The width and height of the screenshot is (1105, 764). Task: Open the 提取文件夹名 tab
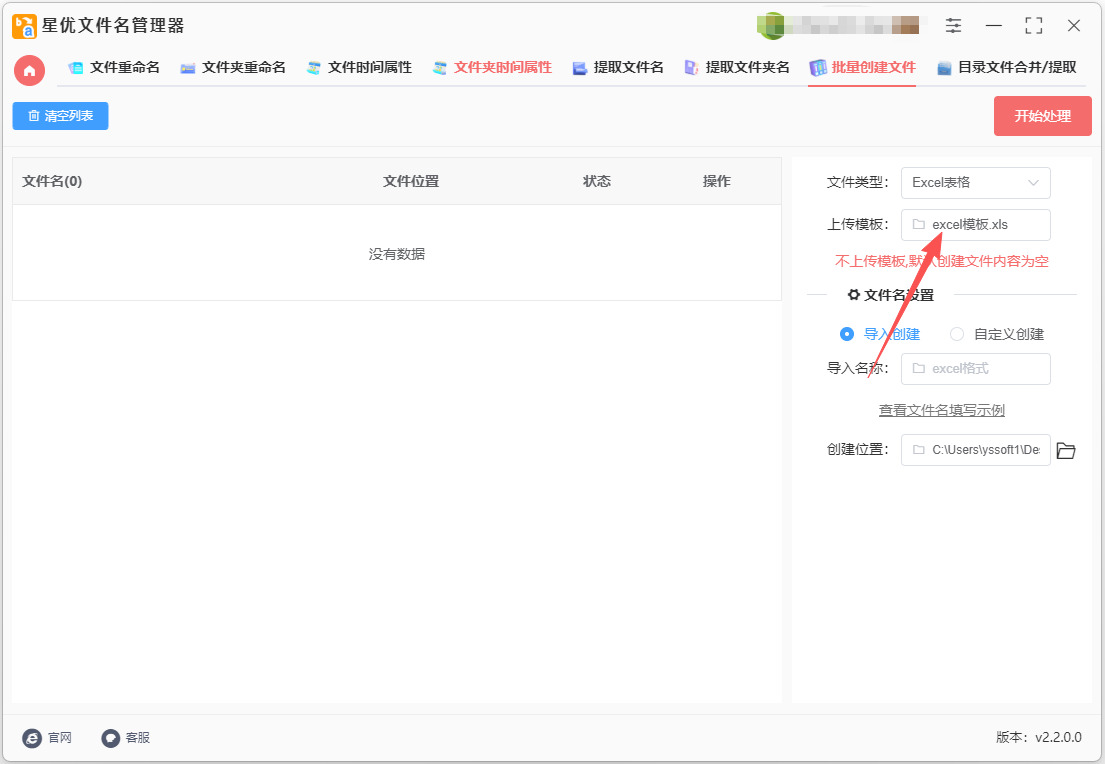pyautogui.click(x=737, y=68)
